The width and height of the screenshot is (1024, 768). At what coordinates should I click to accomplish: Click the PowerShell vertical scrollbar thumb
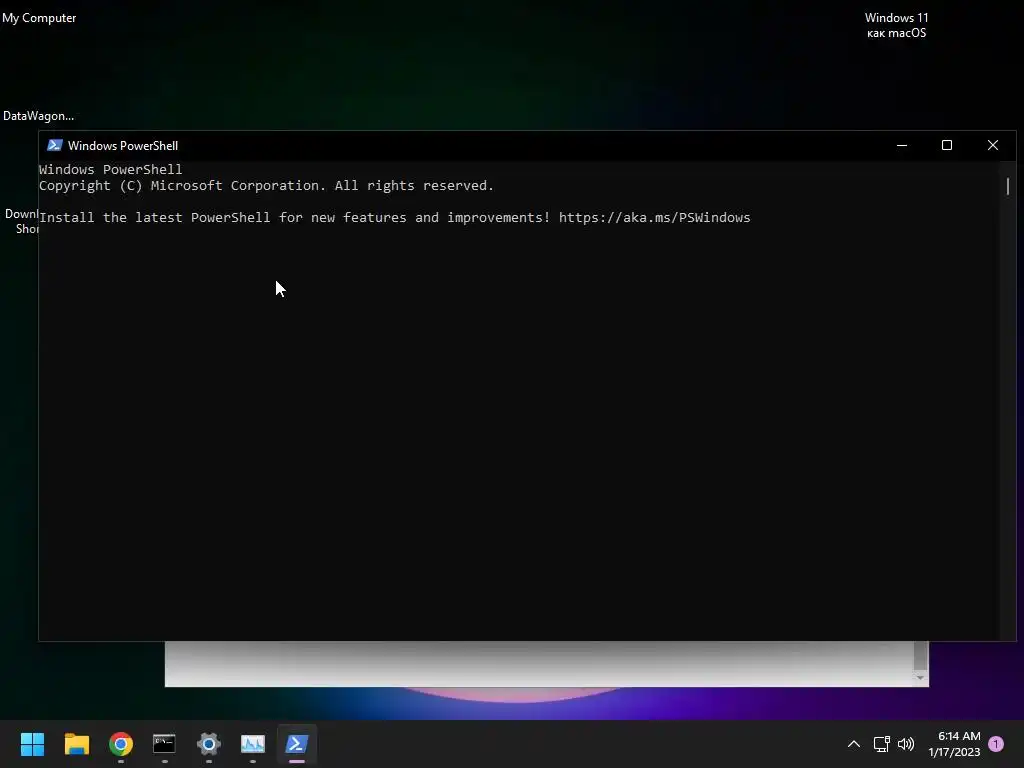1008,186
